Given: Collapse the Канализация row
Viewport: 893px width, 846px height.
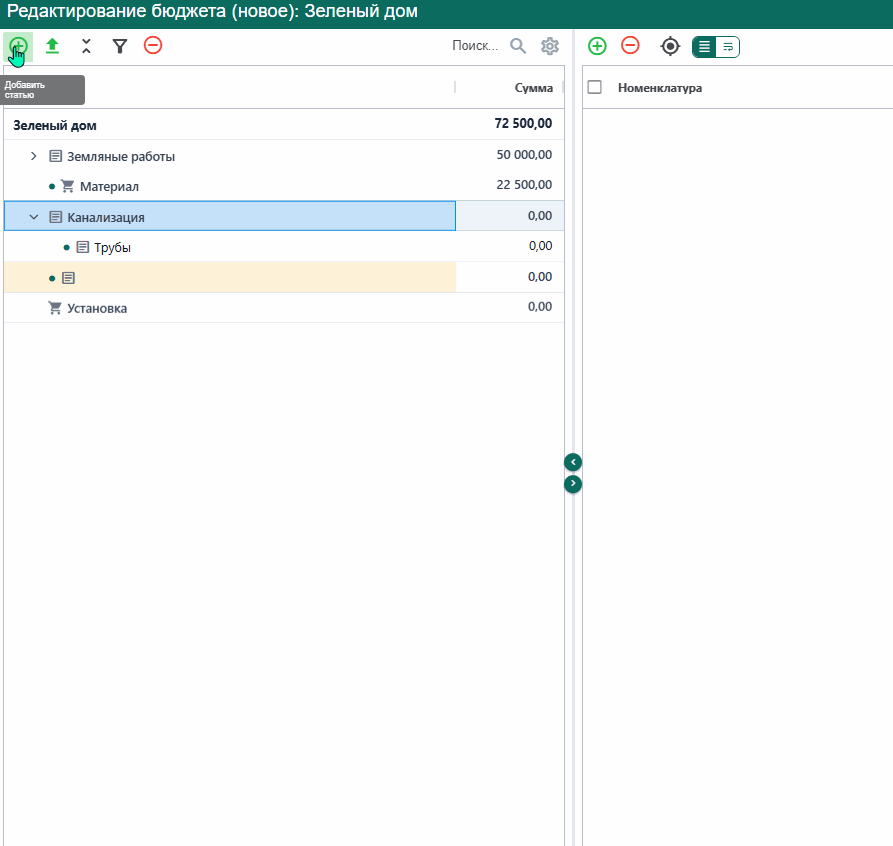Looking at the screenshot, I should 34,217.
